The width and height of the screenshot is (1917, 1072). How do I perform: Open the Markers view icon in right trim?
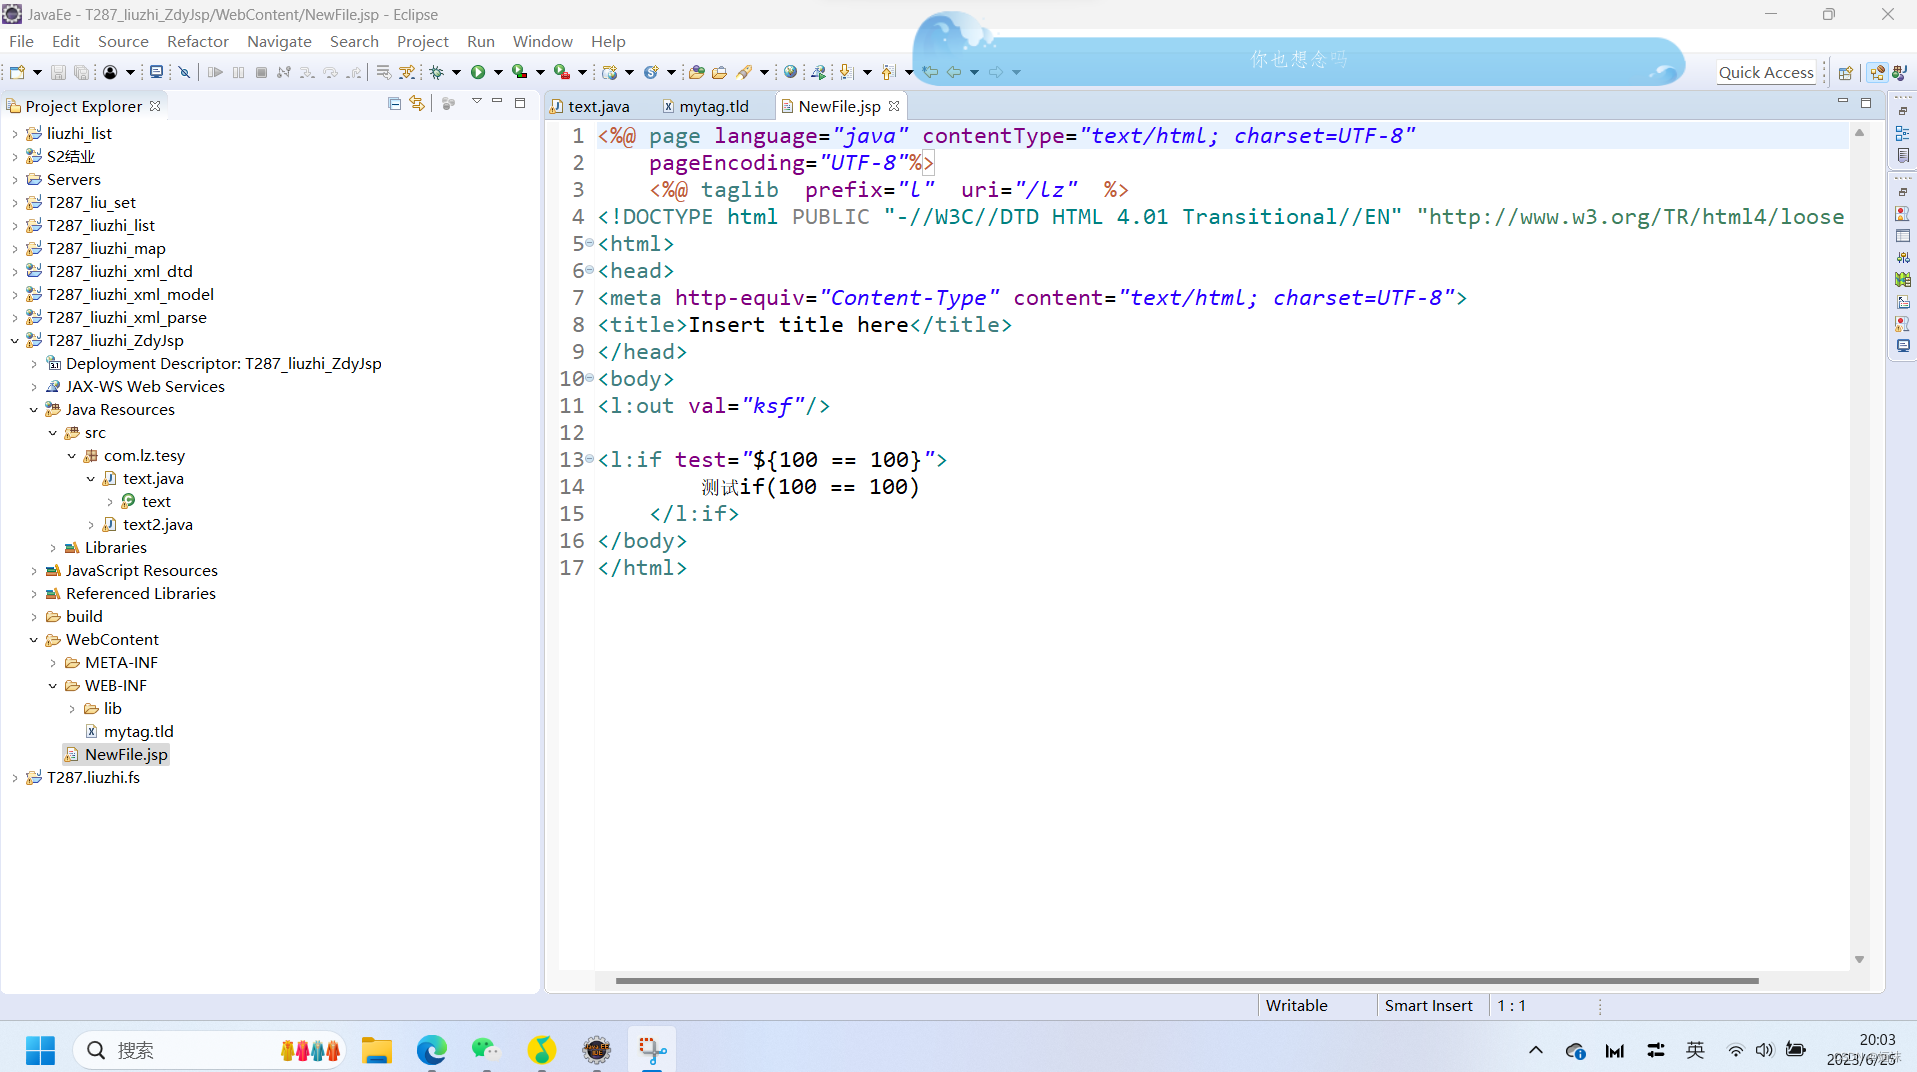(1903, 213)
